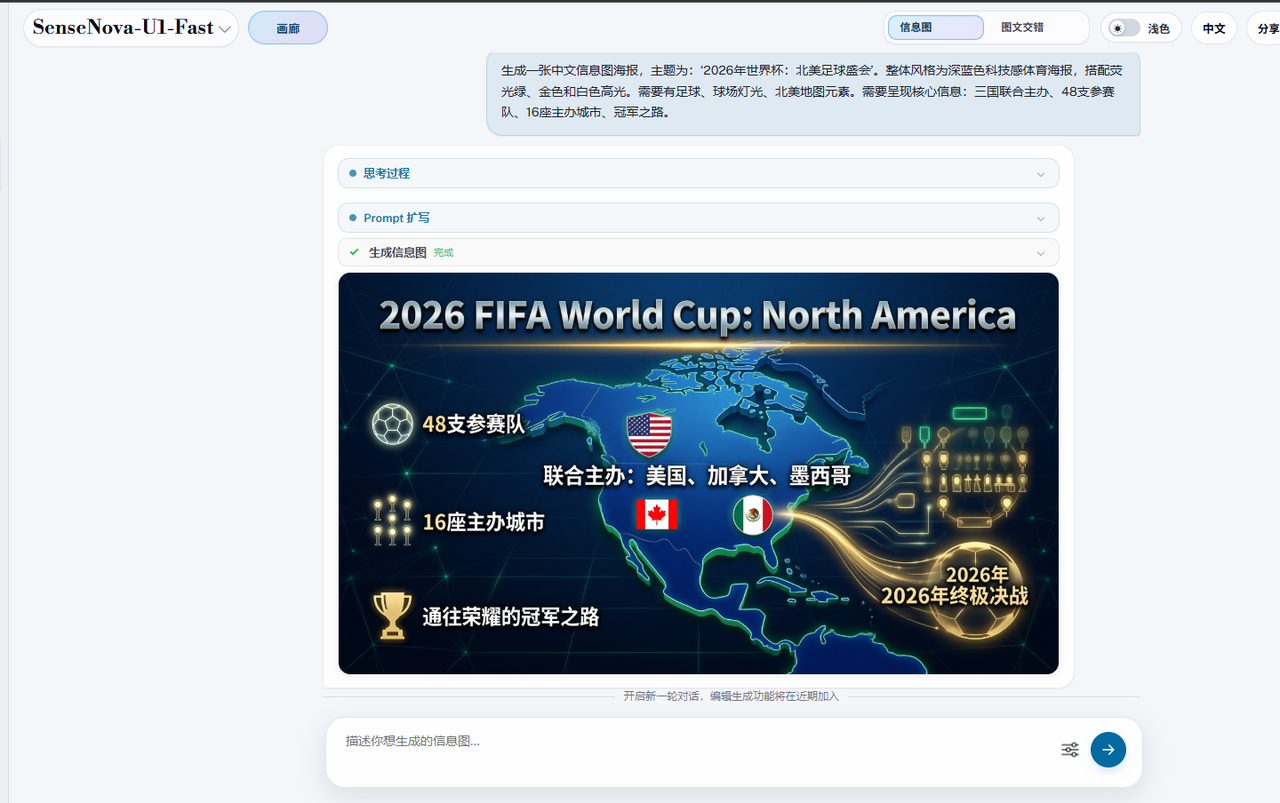The height and width of the screenshot is (803, 1280).
Task: Click the chevron on the Prompt 扩写 row
Action: [1040, 218]
